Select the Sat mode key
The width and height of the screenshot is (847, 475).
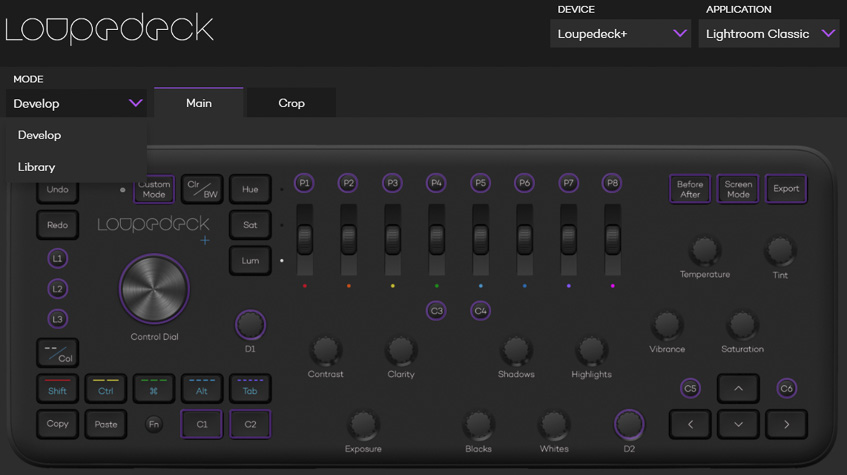coord(250,225)
